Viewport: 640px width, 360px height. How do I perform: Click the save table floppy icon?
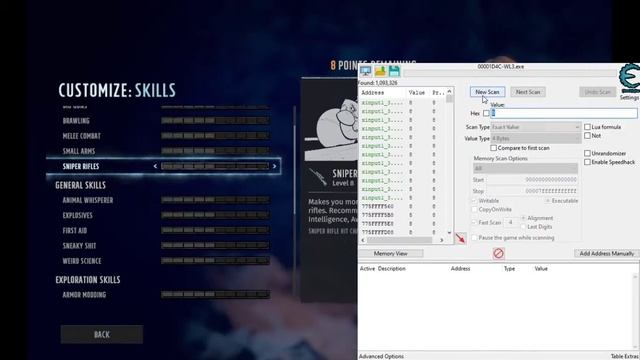point(394,71)
